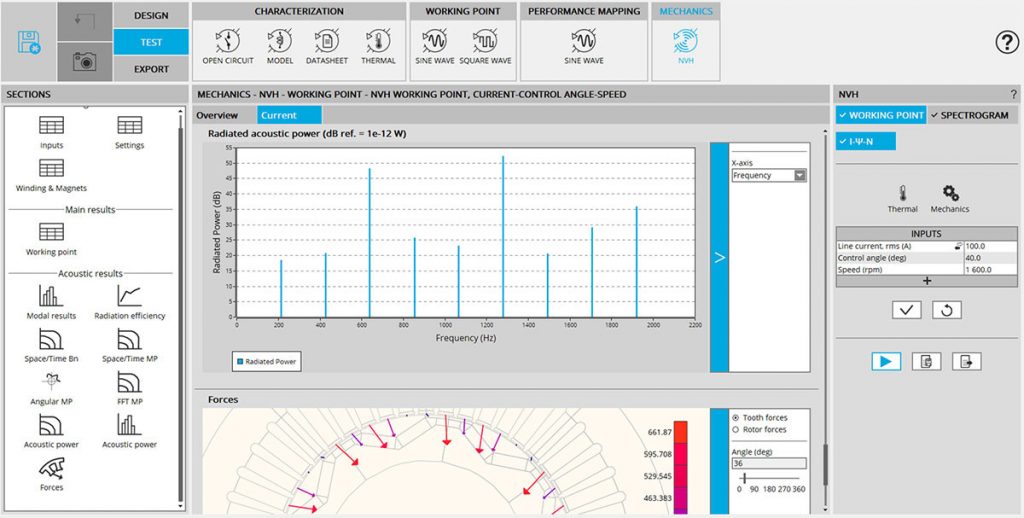Open the Forces result section
Viewport: 1024px width, 518px height.
[51, 473]
